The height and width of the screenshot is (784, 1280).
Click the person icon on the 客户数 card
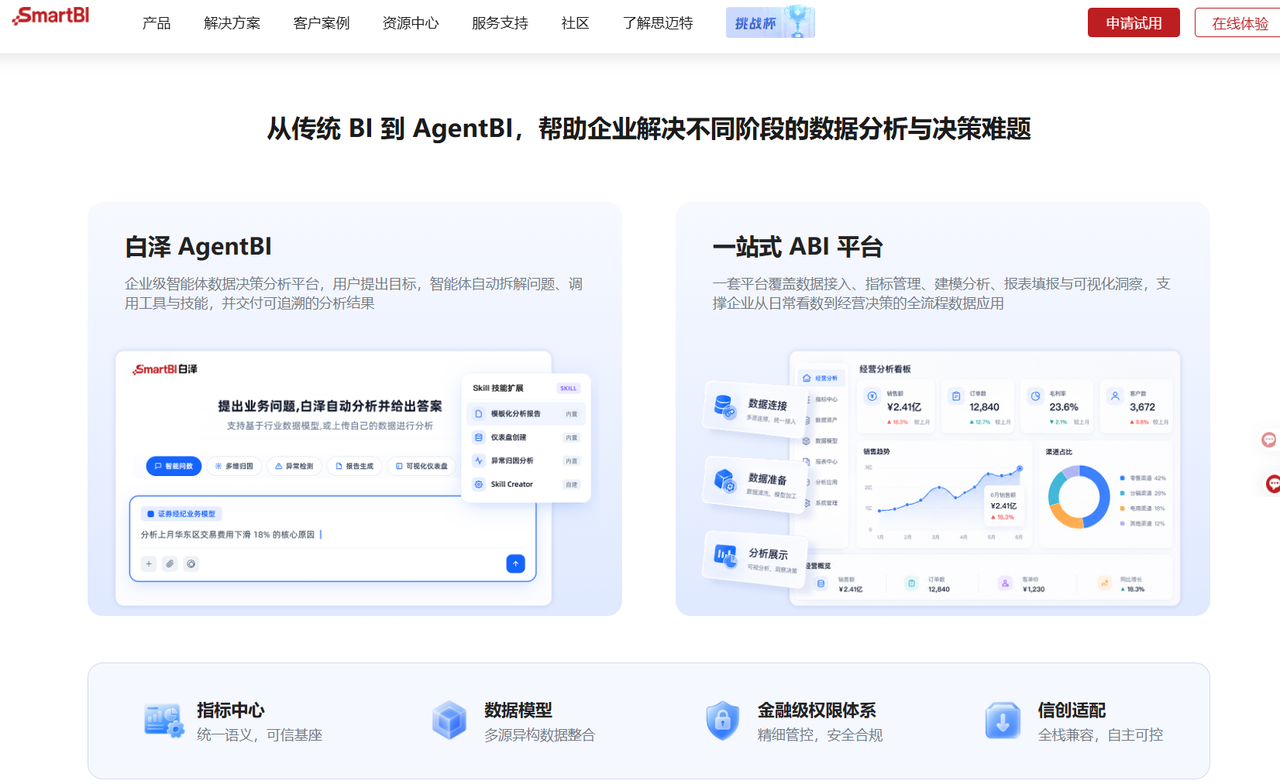pos(1115,396)
